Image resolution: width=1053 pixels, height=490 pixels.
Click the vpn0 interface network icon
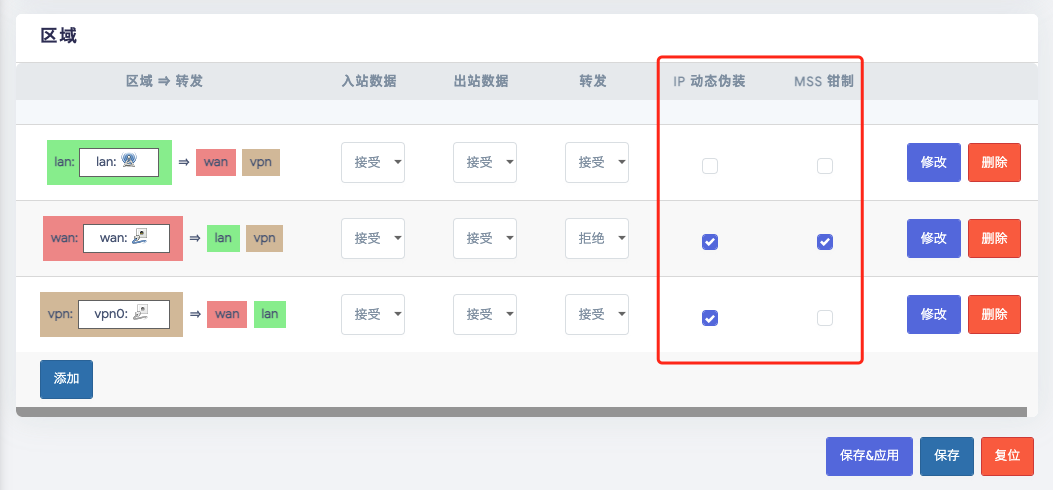coord(140,311)
